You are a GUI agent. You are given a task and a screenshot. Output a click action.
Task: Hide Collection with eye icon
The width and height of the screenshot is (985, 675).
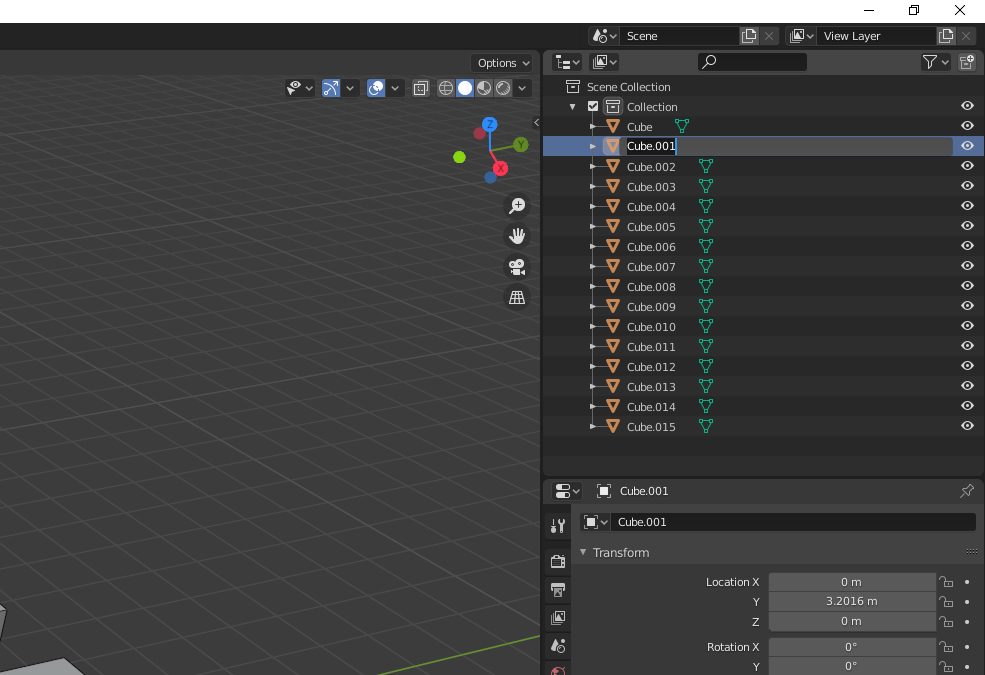click(967, 106)
